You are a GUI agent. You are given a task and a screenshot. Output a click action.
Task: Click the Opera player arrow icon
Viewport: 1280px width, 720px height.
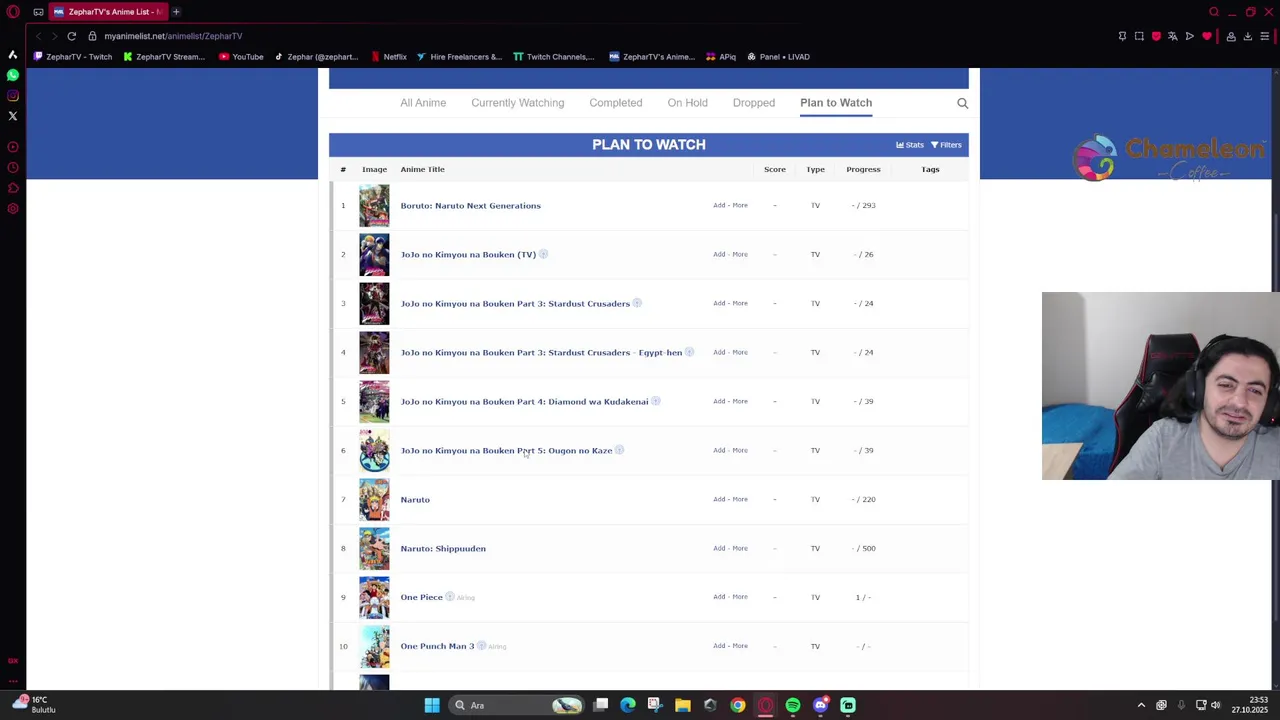[x=1190, y=36]
